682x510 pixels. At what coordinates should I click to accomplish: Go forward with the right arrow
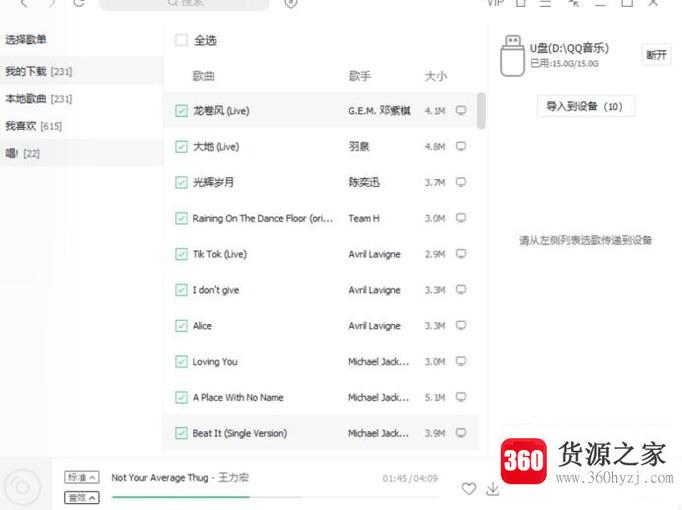52,3
